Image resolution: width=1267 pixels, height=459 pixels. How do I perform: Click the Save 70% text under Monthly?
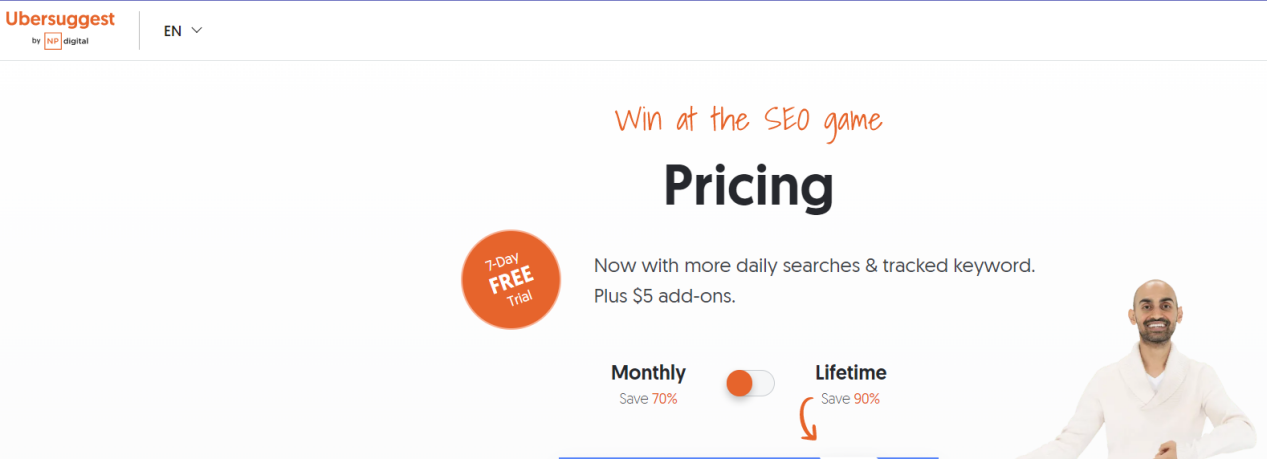(x=648, y=399)
